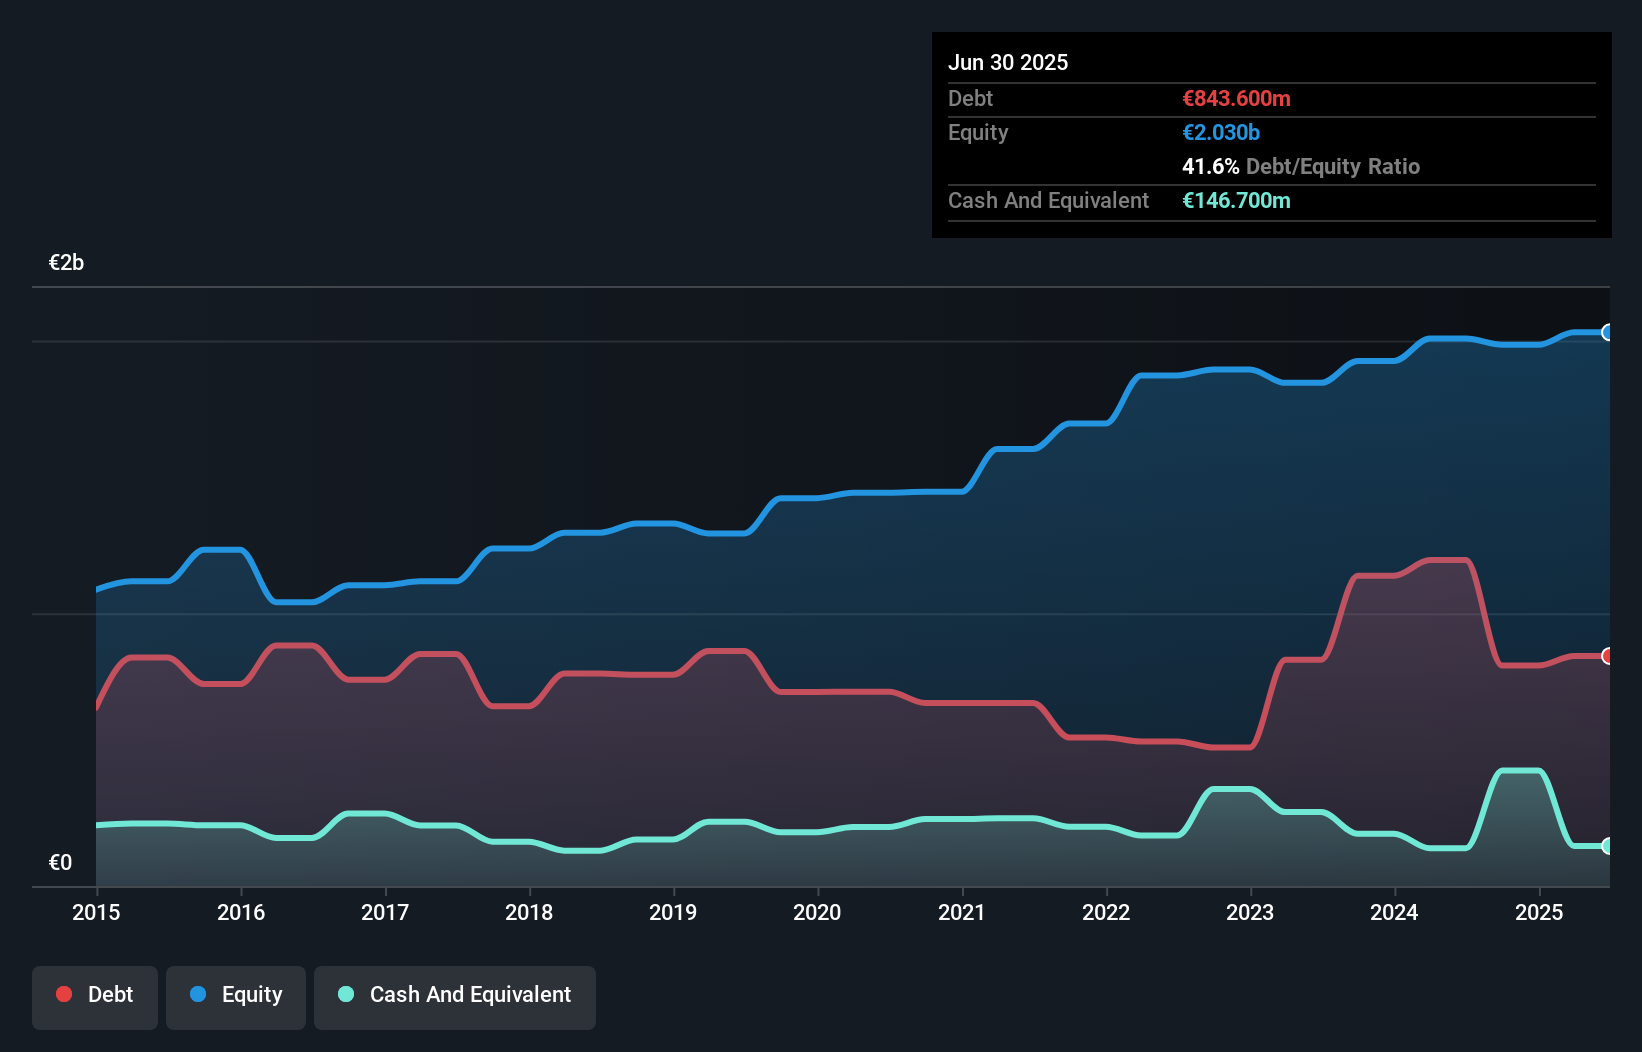
Task: Click the blue Equity legend dot
Action: pos(197,994)
